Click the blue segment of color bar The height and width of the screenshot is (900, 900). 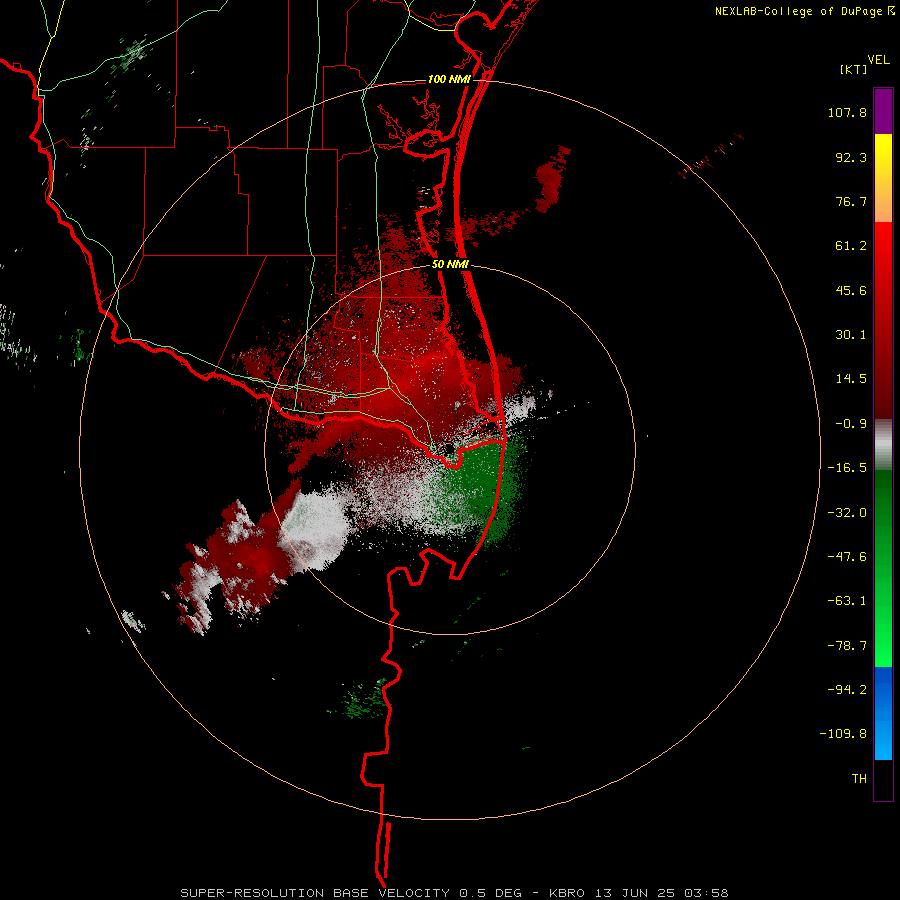tap(883, 713)
